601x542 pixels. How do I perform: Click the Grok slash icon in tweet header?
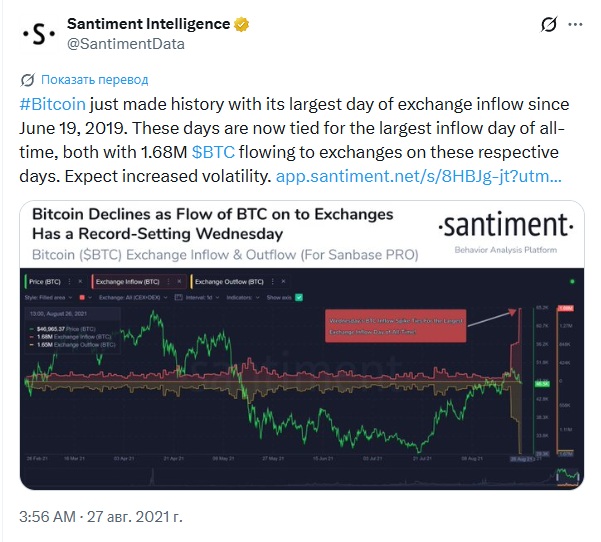click(x=548, y=25)
